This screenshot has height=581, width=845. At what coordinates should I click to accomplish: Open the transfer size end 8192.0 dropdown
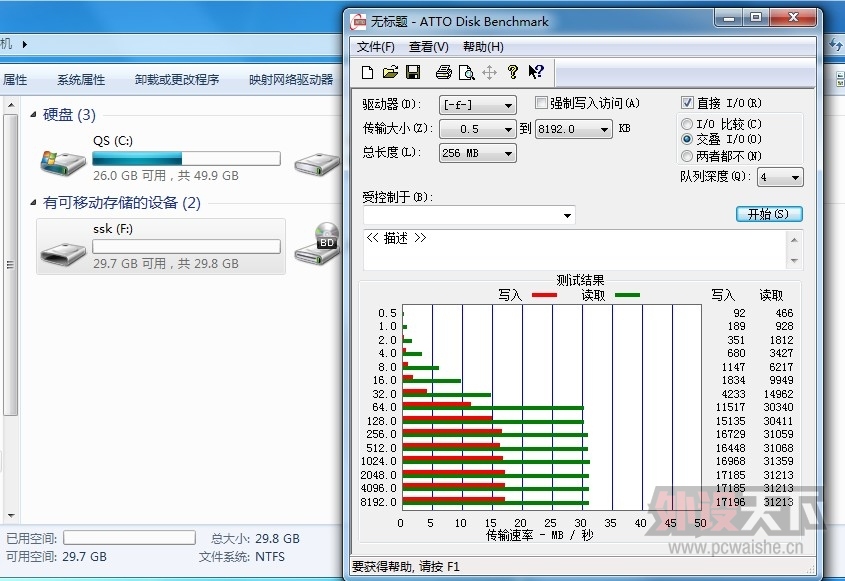573,129
